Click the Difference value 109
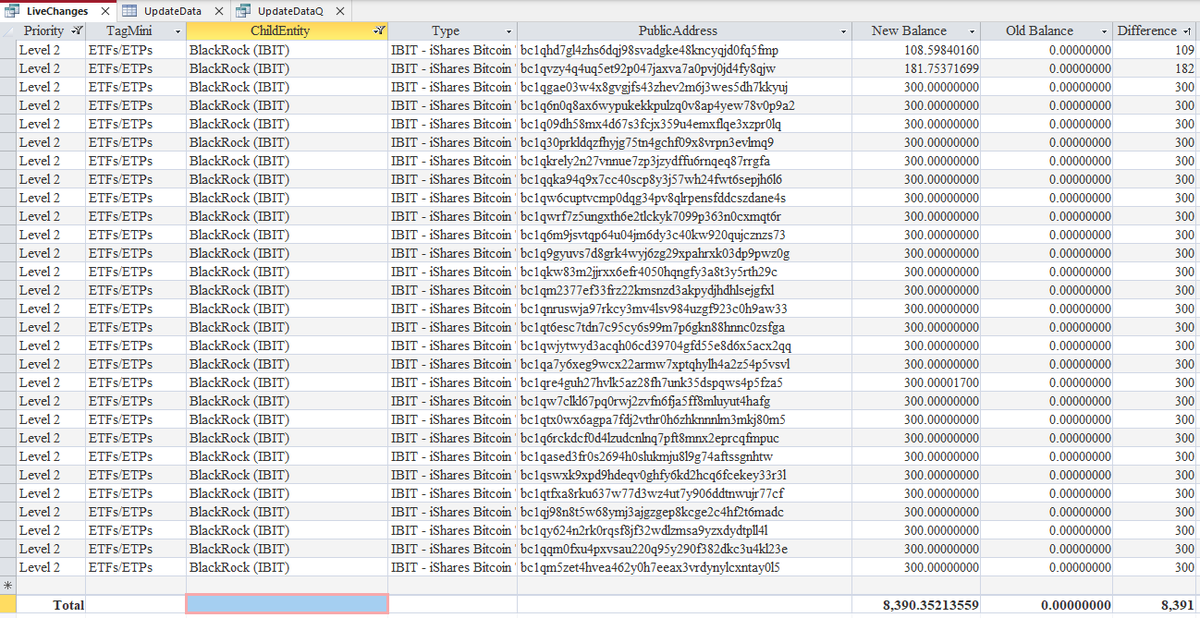Image resolution: width=1200 pixels, height=618 pixels. pyautogui.click(x=1184, y=50)
